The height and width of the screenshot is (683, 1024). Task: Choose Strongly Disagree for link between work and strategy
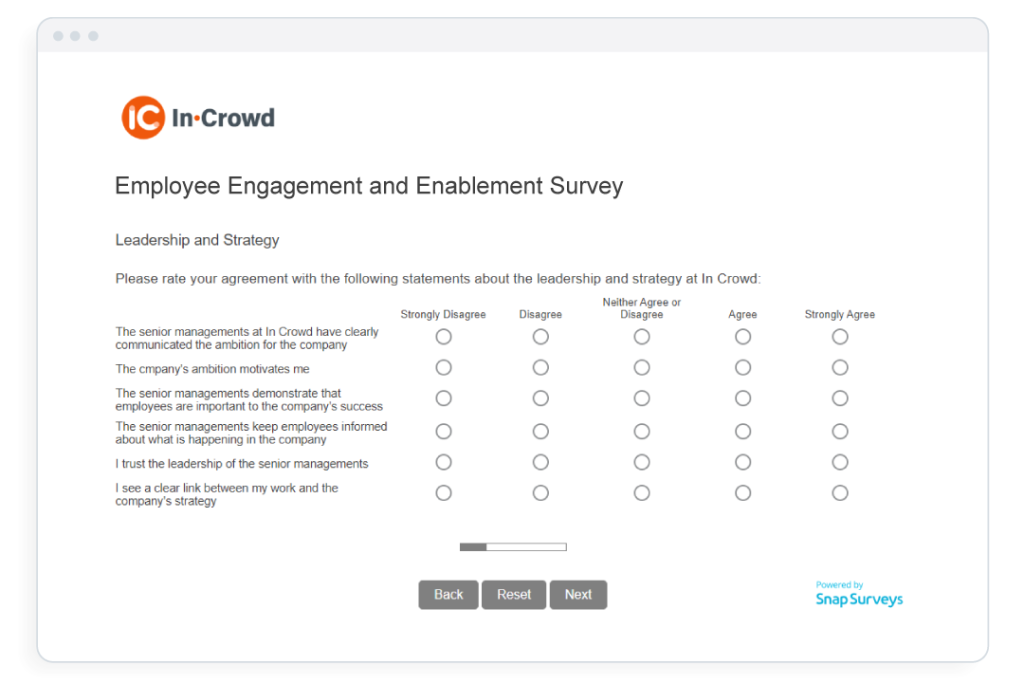point(443,492)
